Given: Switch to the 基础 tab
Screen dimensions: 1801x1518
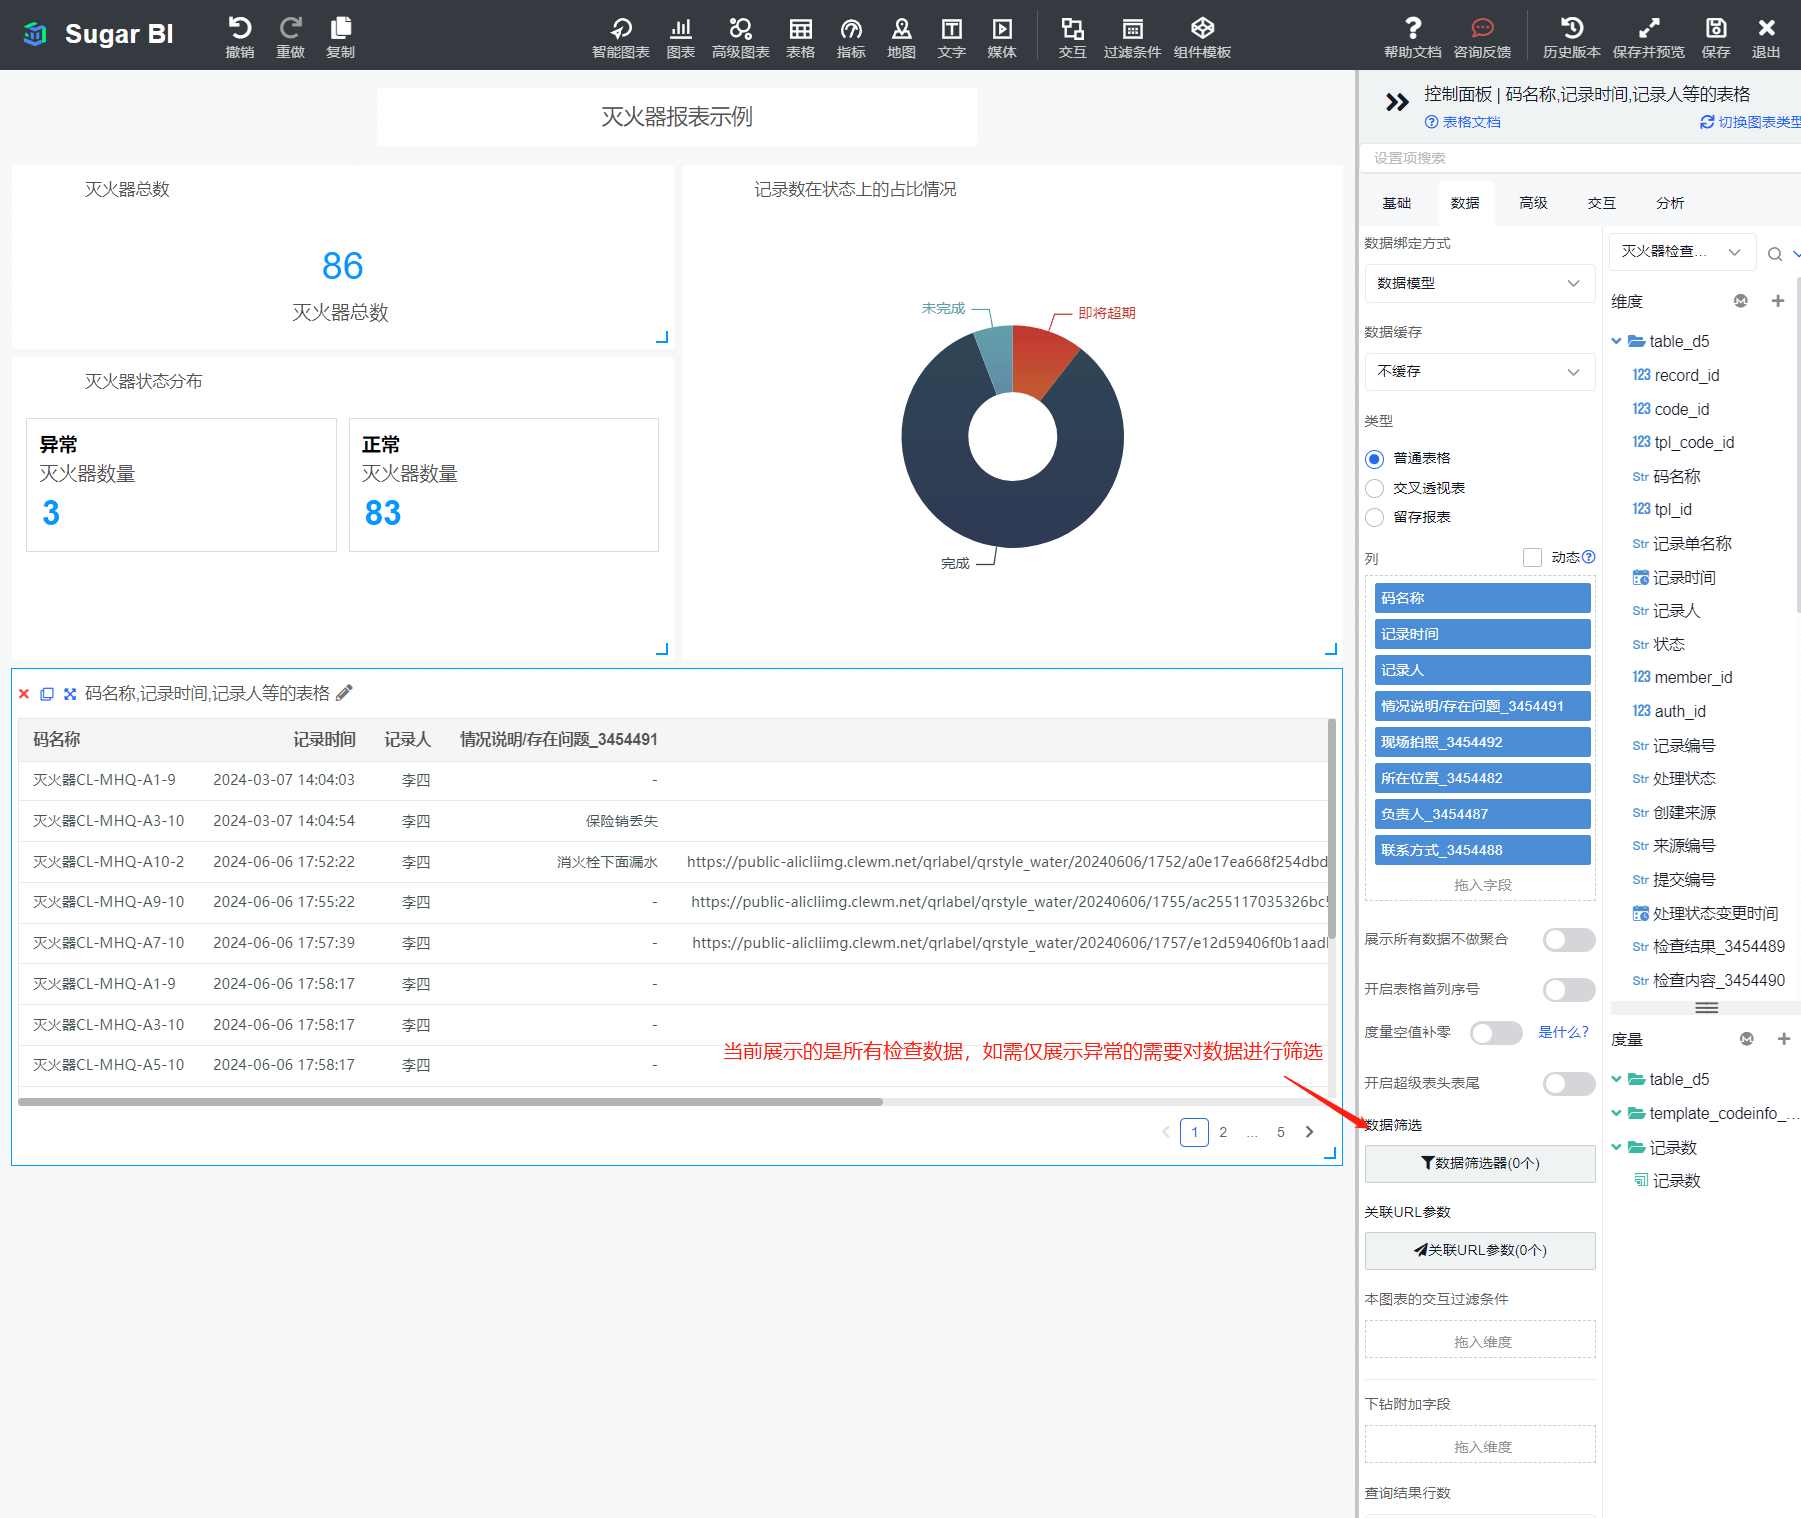Looking at the screenshot, I should tap(1396, 203).
